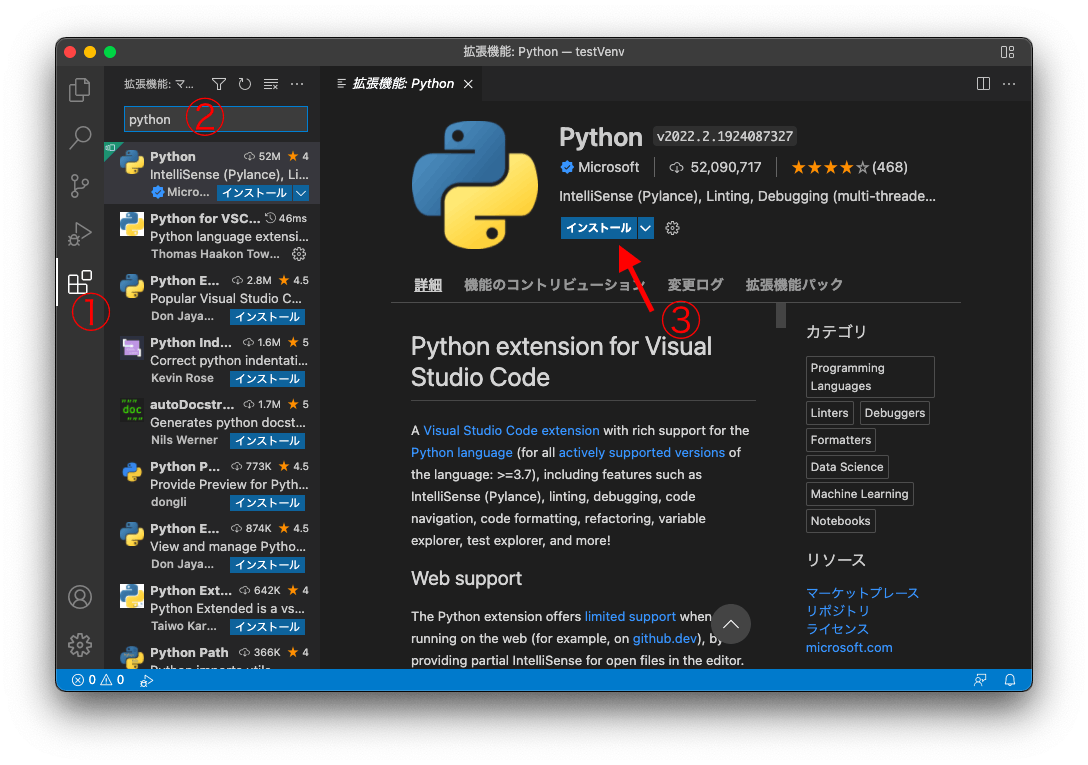
Task: Clear extensions search results icon
Action: [271, 84]
